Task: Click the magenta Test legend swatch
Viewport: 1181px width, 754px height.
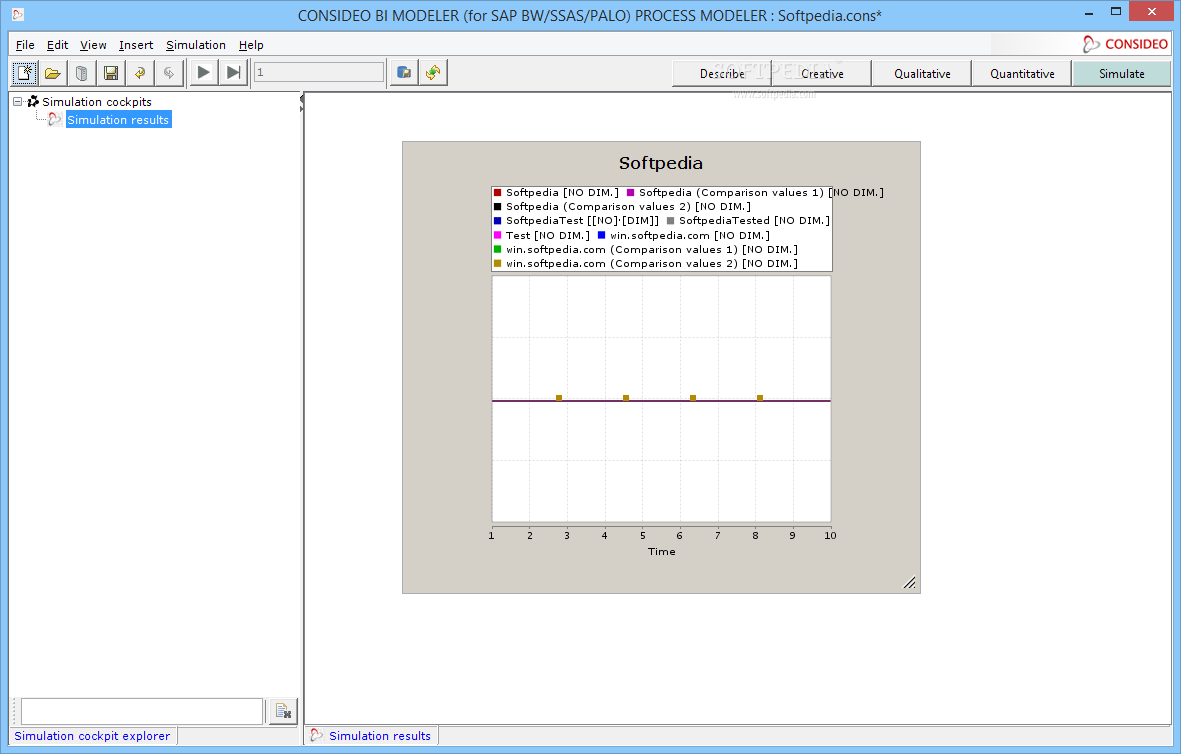Action: [x=497, y=235]
